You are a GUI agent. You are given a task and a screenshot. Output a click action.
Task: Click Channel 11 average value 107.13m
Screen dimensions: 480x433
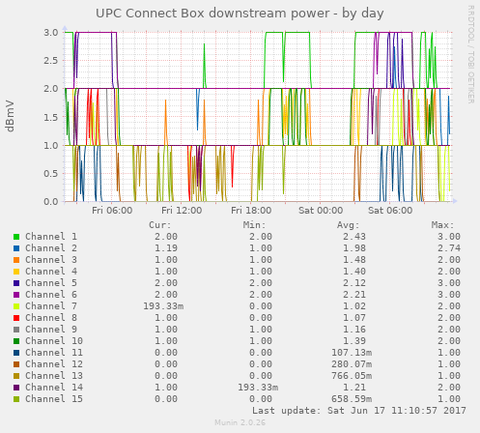(352, 353)
